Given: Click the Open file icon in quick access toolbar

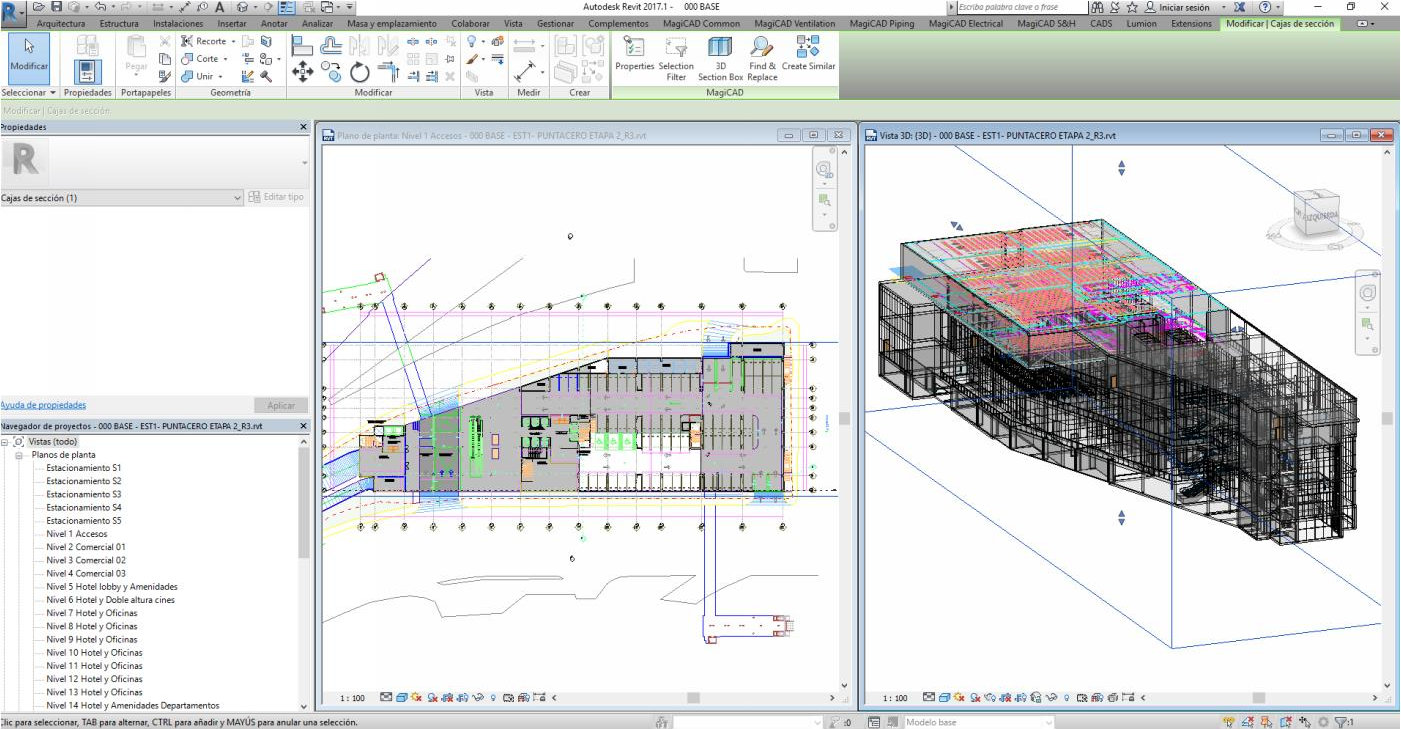Looking at the screenshot, I should [x=40, y=7].
